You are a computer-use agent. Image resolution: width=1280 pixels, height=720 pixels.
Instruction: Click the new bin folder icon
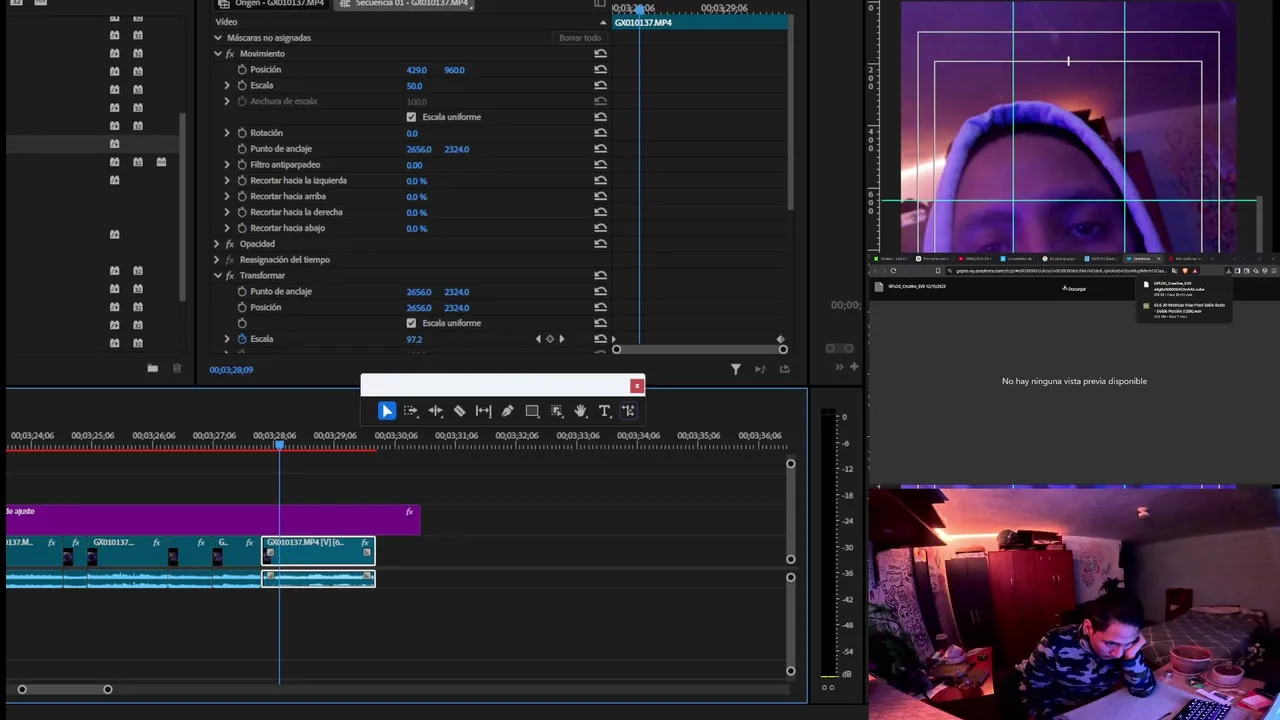point(152,369)
